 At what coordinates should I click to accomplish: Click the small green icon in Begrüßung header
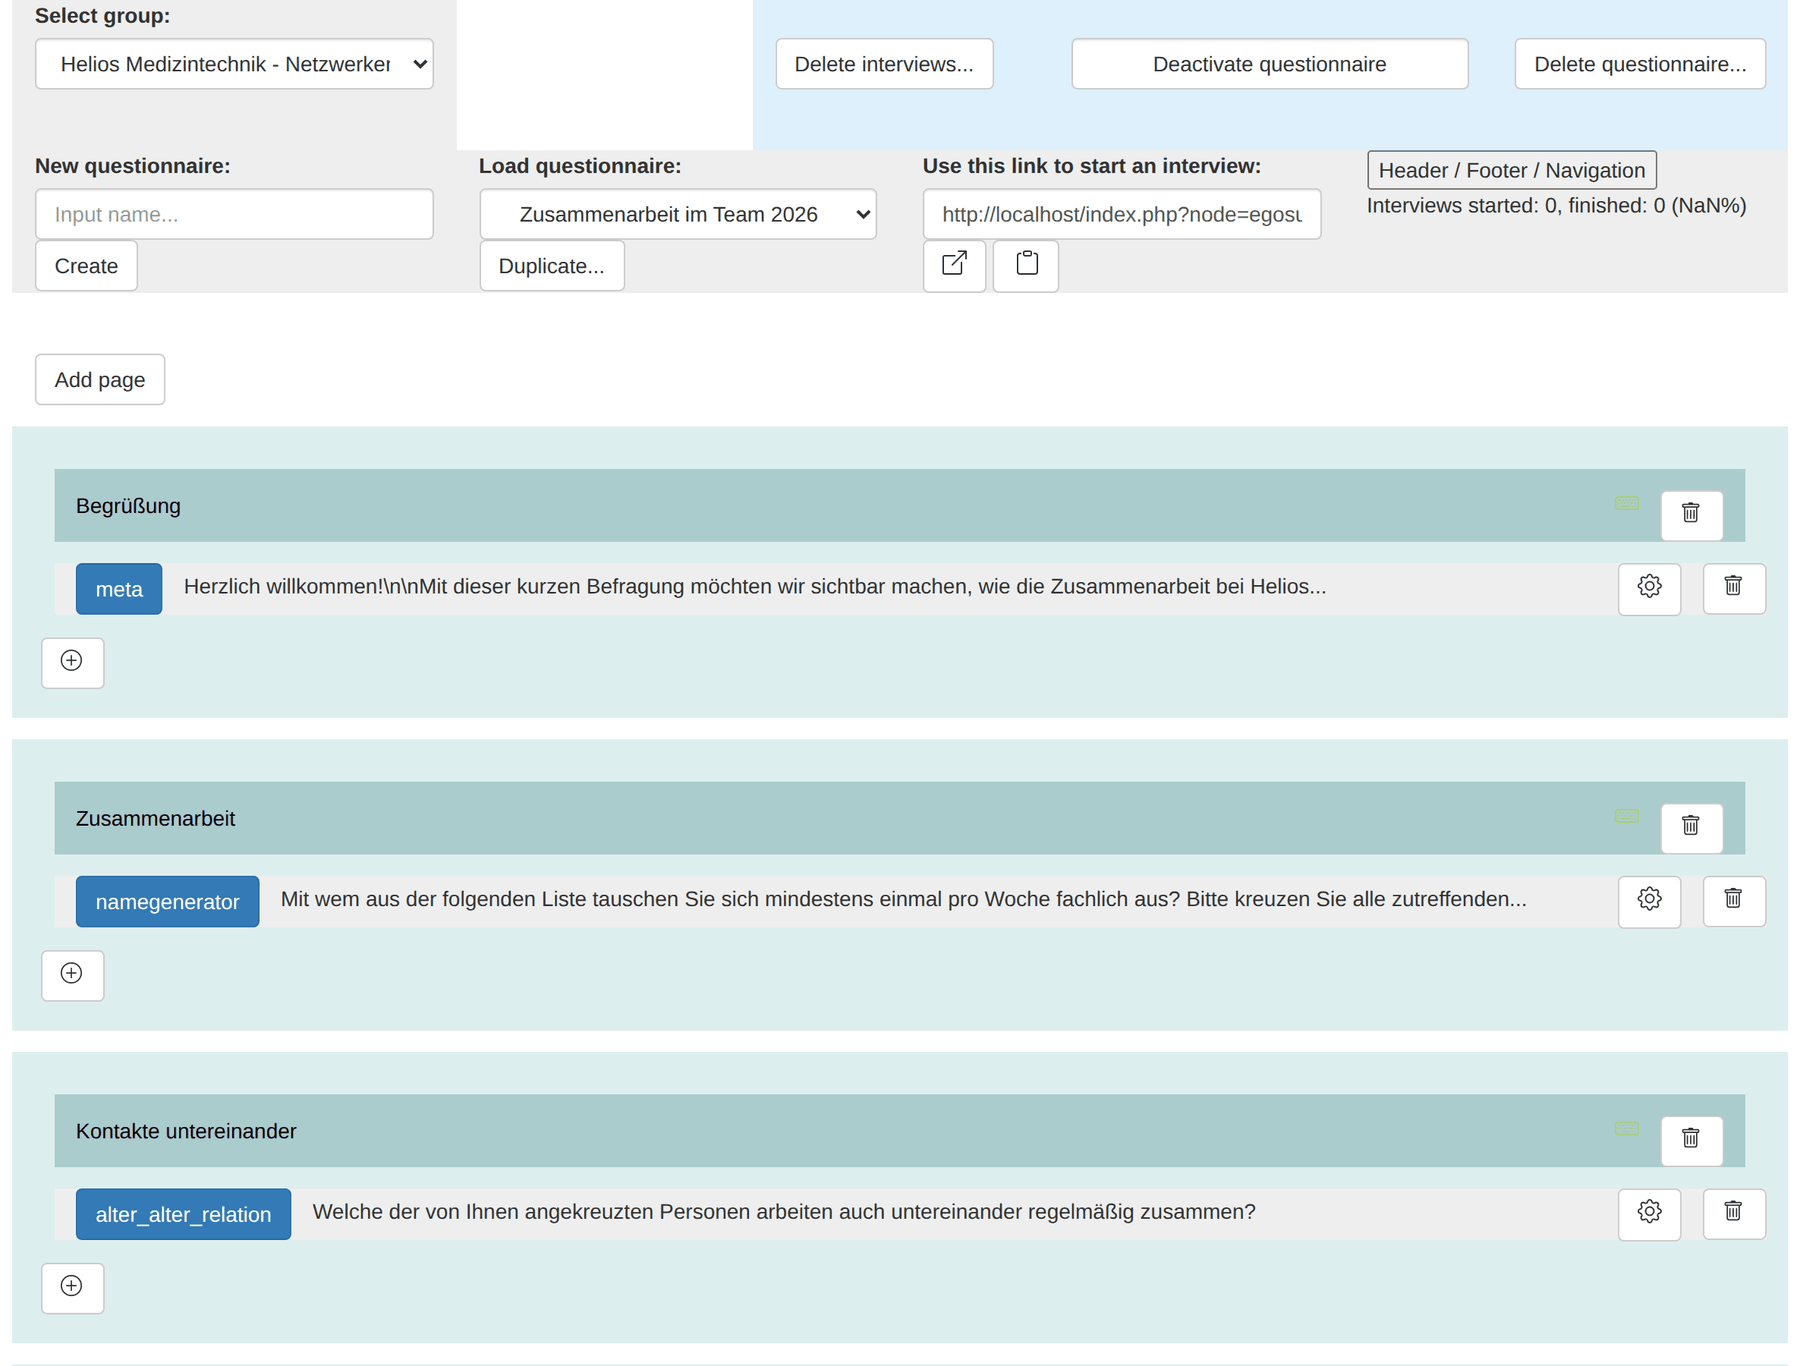[x=1627, y=503]
